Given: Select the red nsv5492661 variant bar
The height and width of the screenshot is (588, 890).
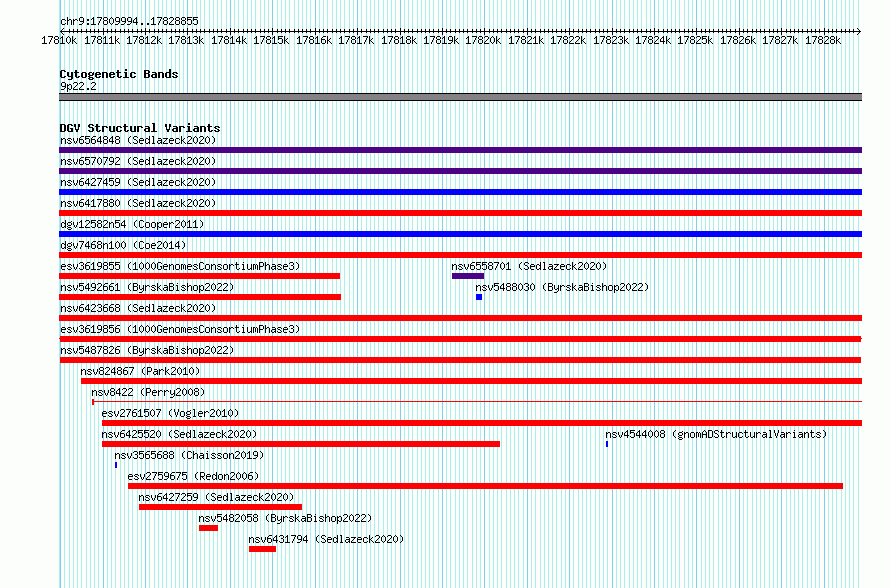Looking at the screenshot, I should click(x=200, y=297).
